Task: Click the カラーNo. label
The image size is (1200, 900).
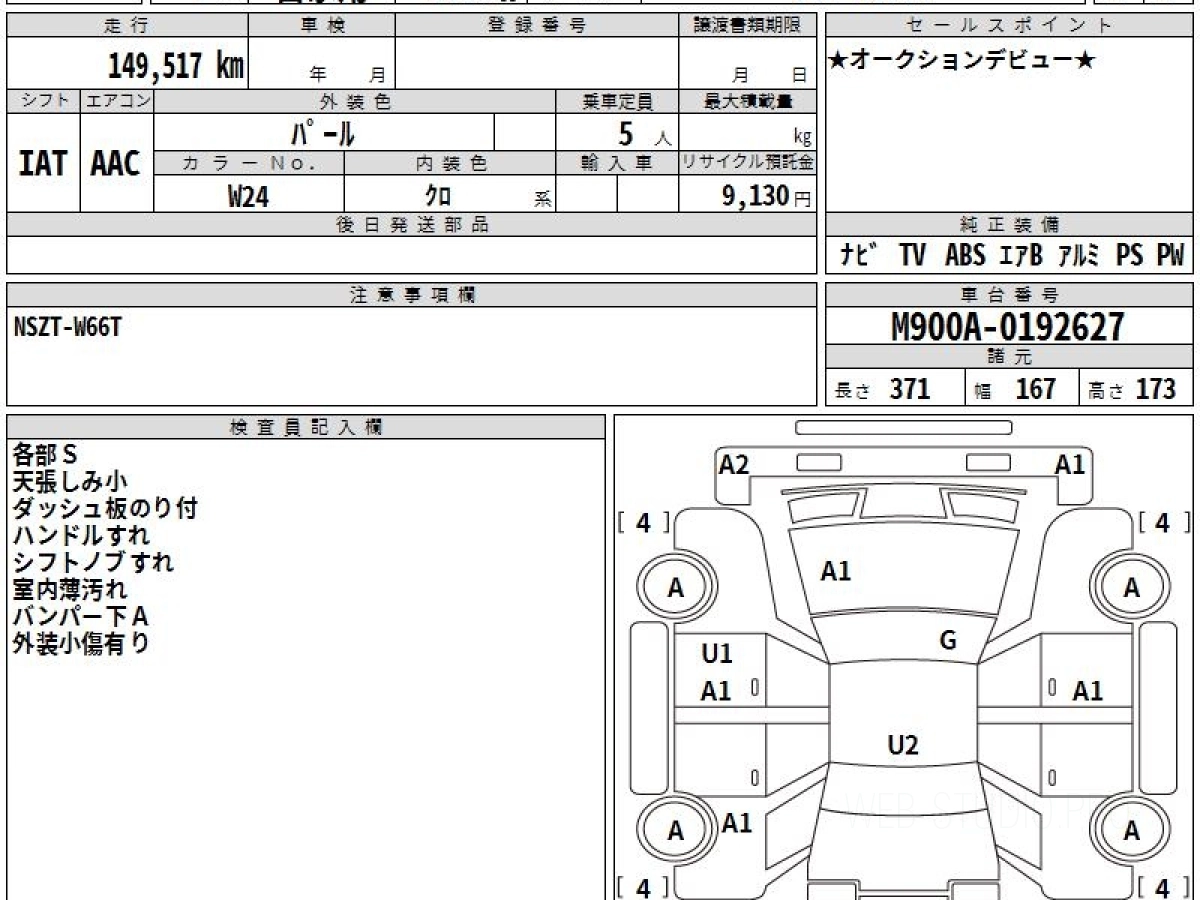Action: (249, 163)
